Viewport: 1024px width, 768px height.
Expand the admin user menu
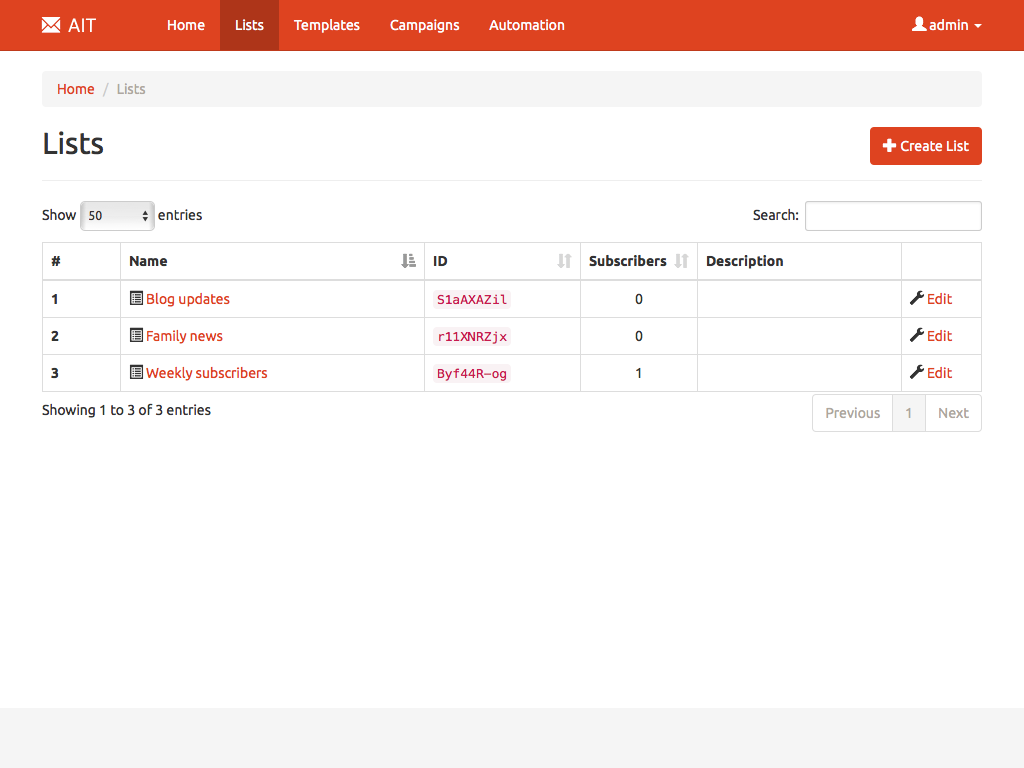946,25
